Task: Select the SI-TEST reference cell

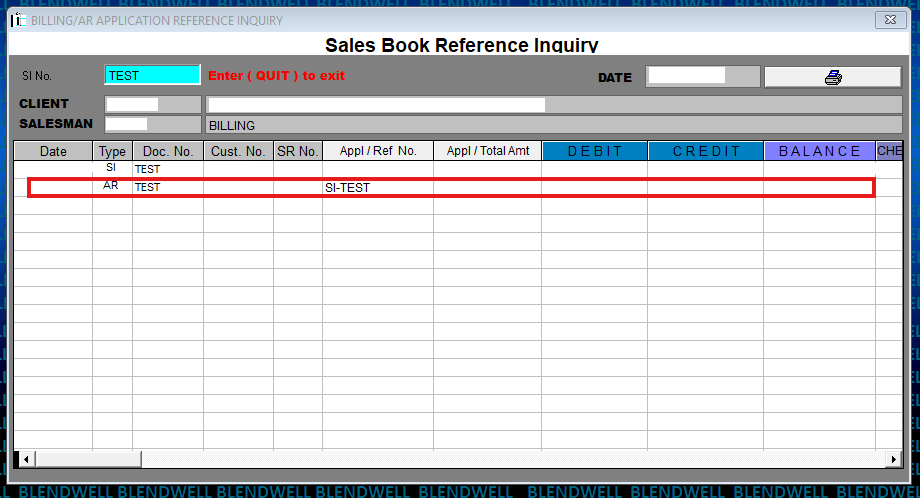Action: pos(378,188)
